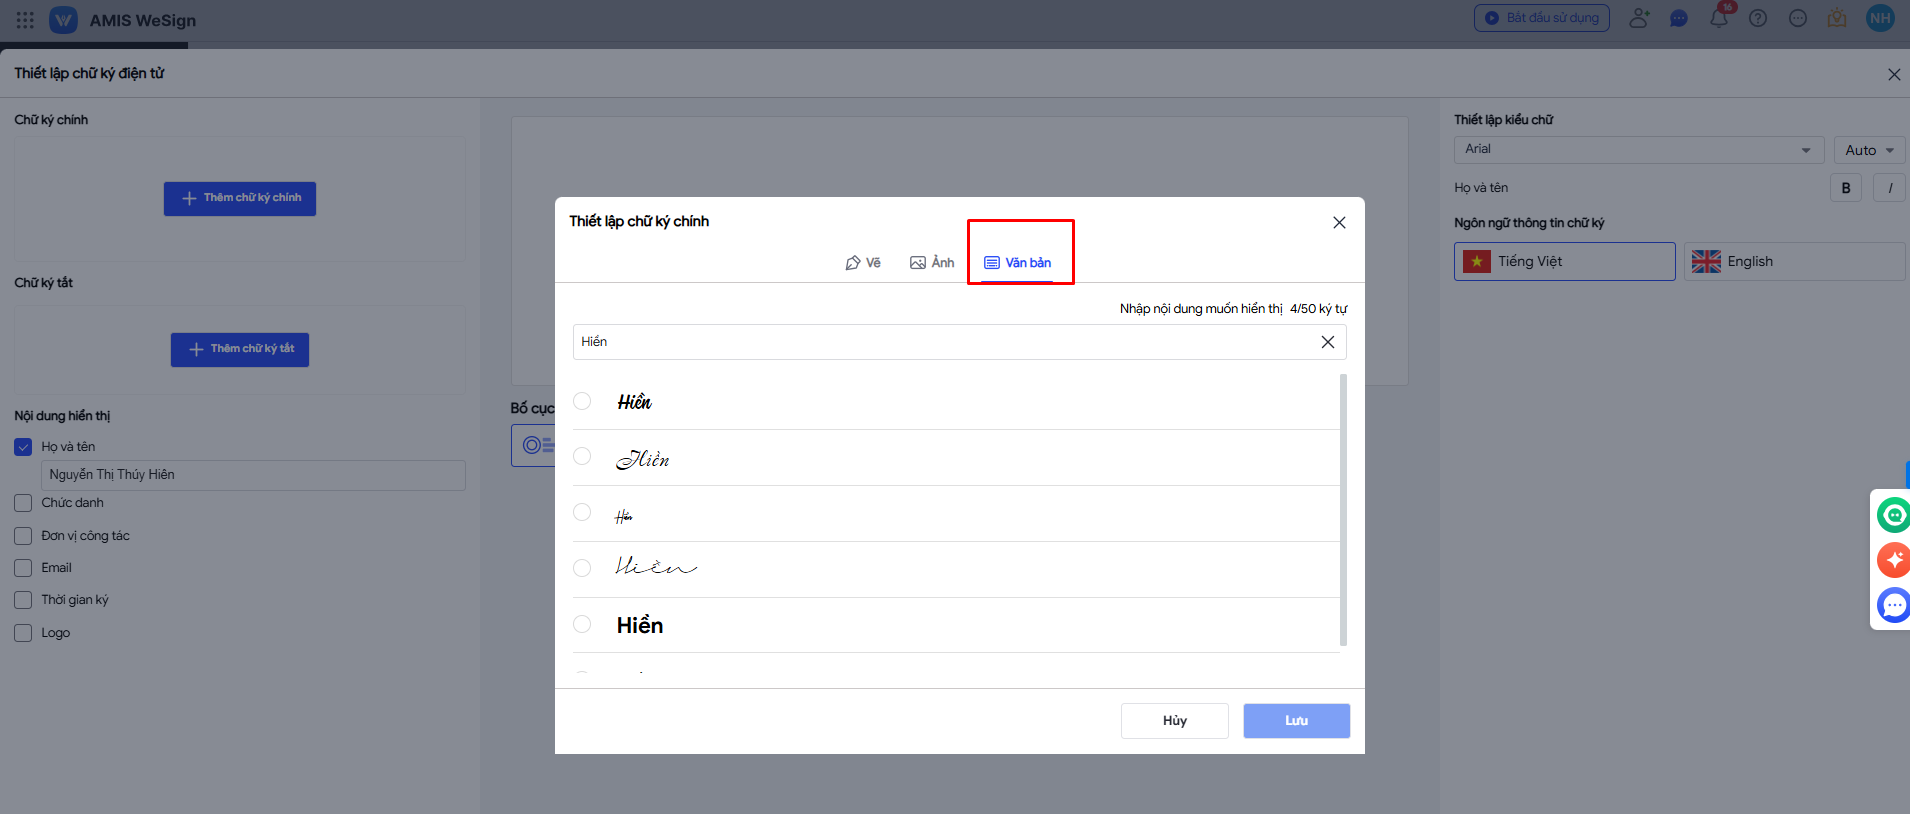Enable the Đơn vị công tác checkbox
This screenshot has width=1910, height=814.
pyautogui.click(x=23, y=536)
